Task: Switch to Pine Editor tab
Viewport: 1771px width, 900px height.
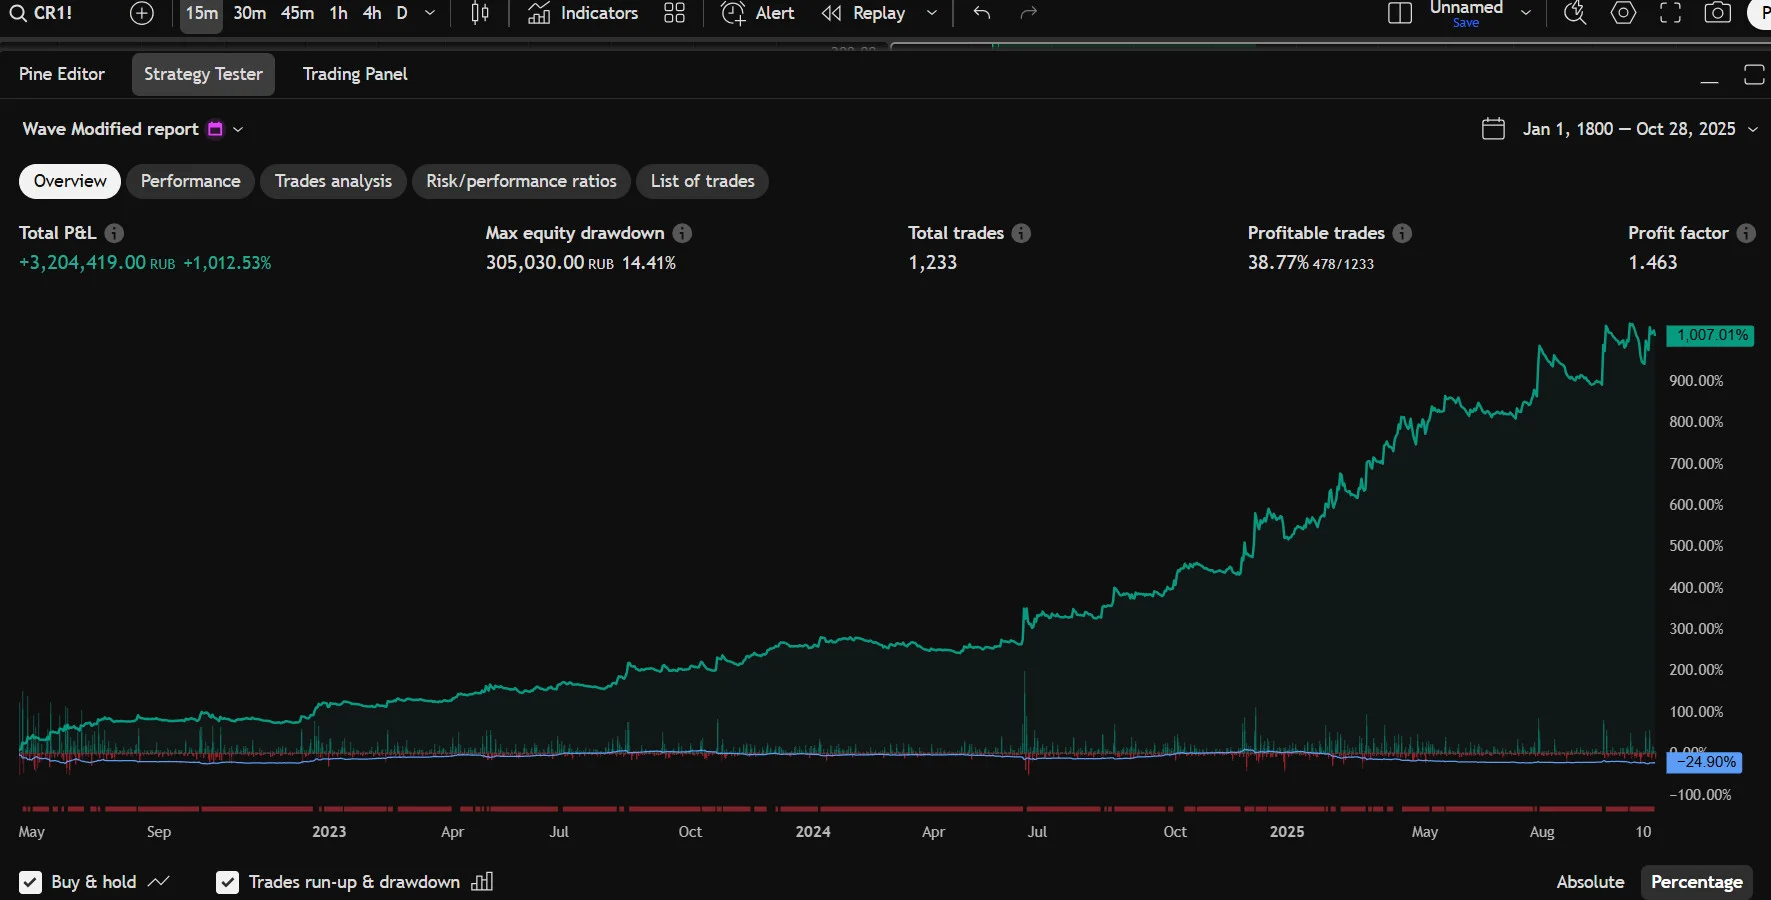Action: (x=62, y=74)
